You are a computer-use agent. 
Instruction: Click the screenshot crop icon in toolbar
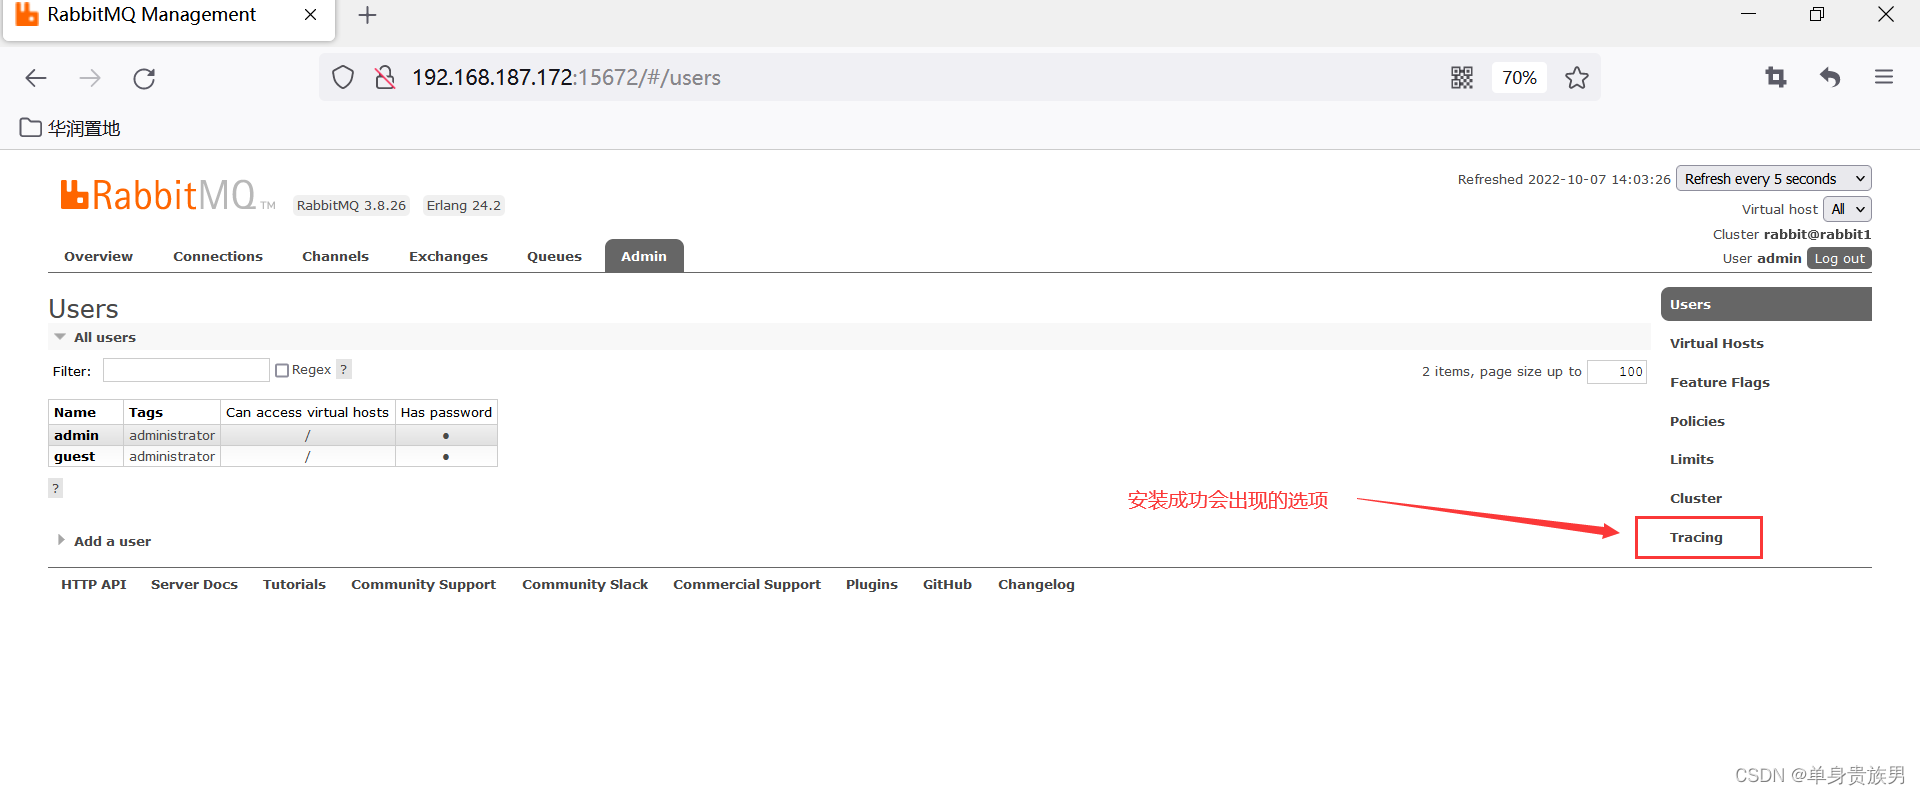(1776, 77)
